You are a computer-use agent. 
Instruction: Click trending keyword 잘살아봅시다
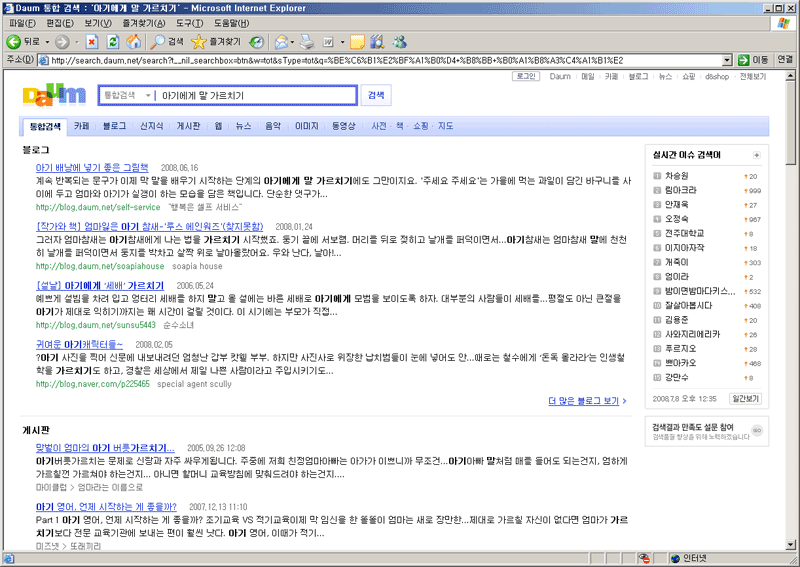[x=688, y=305]
